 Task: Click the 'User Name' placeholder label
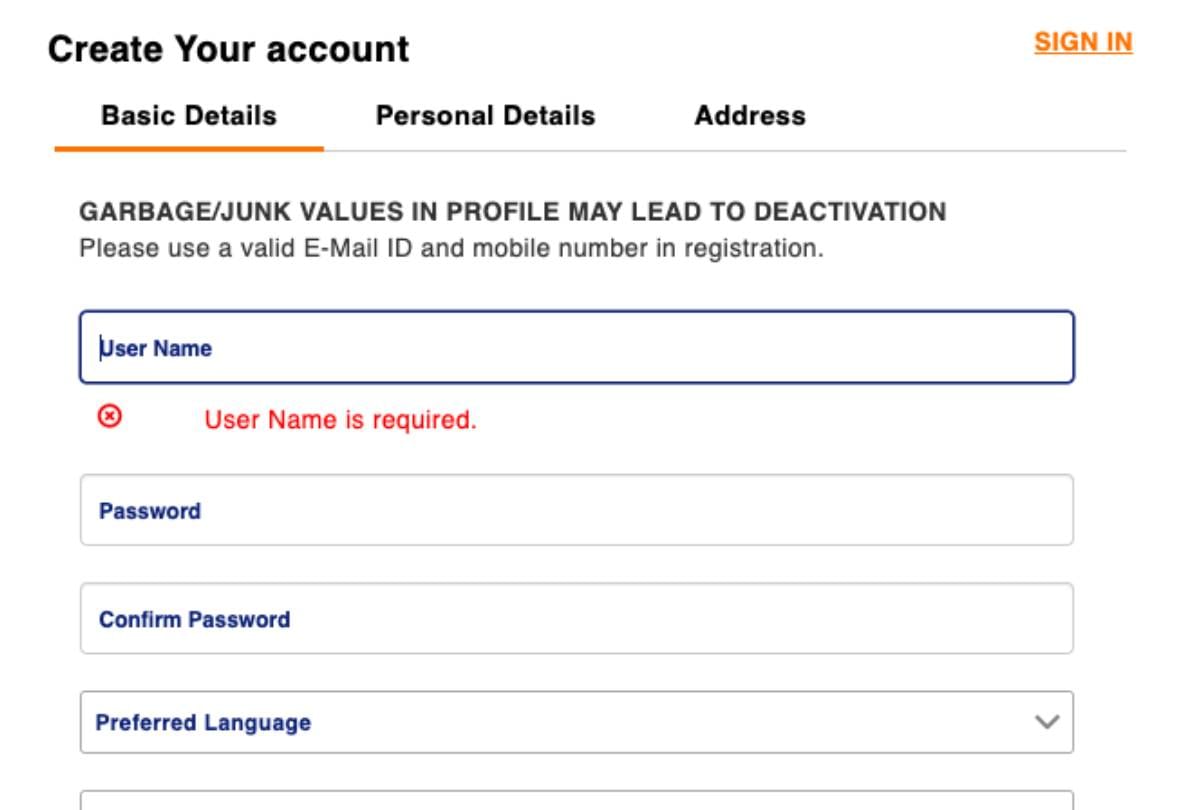(156, 348)
